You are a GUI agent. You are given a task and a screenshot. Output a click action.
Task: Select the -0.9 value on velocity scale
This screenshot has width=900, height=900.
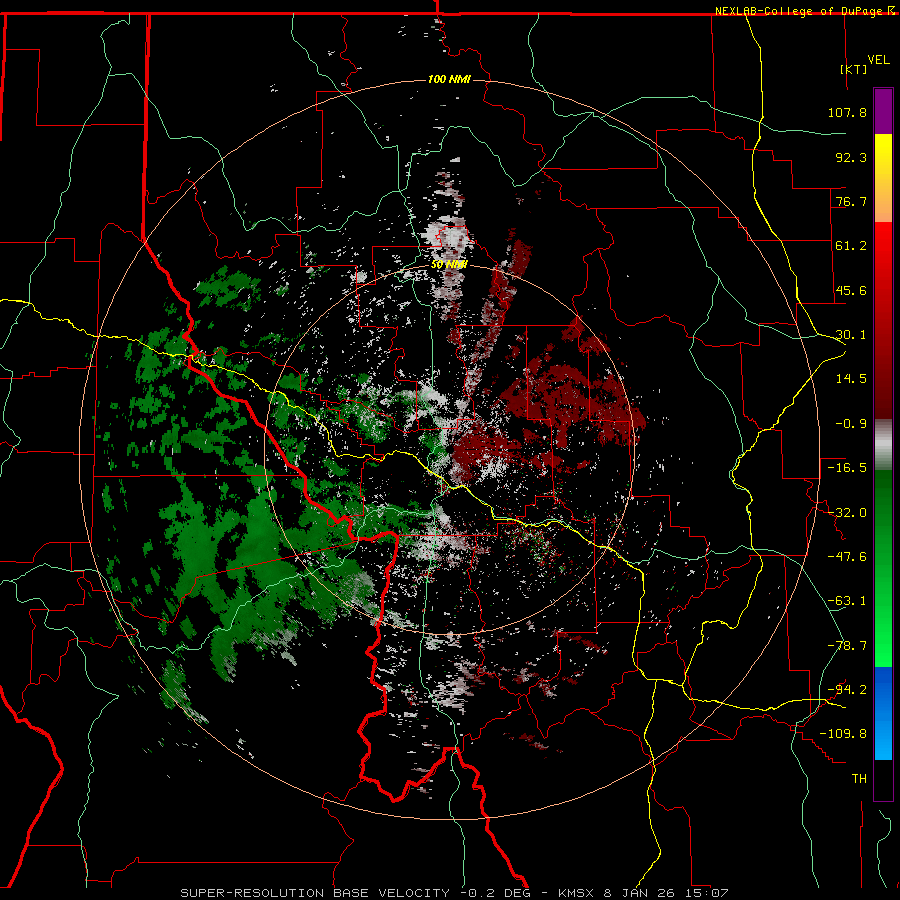coord(851,424)
